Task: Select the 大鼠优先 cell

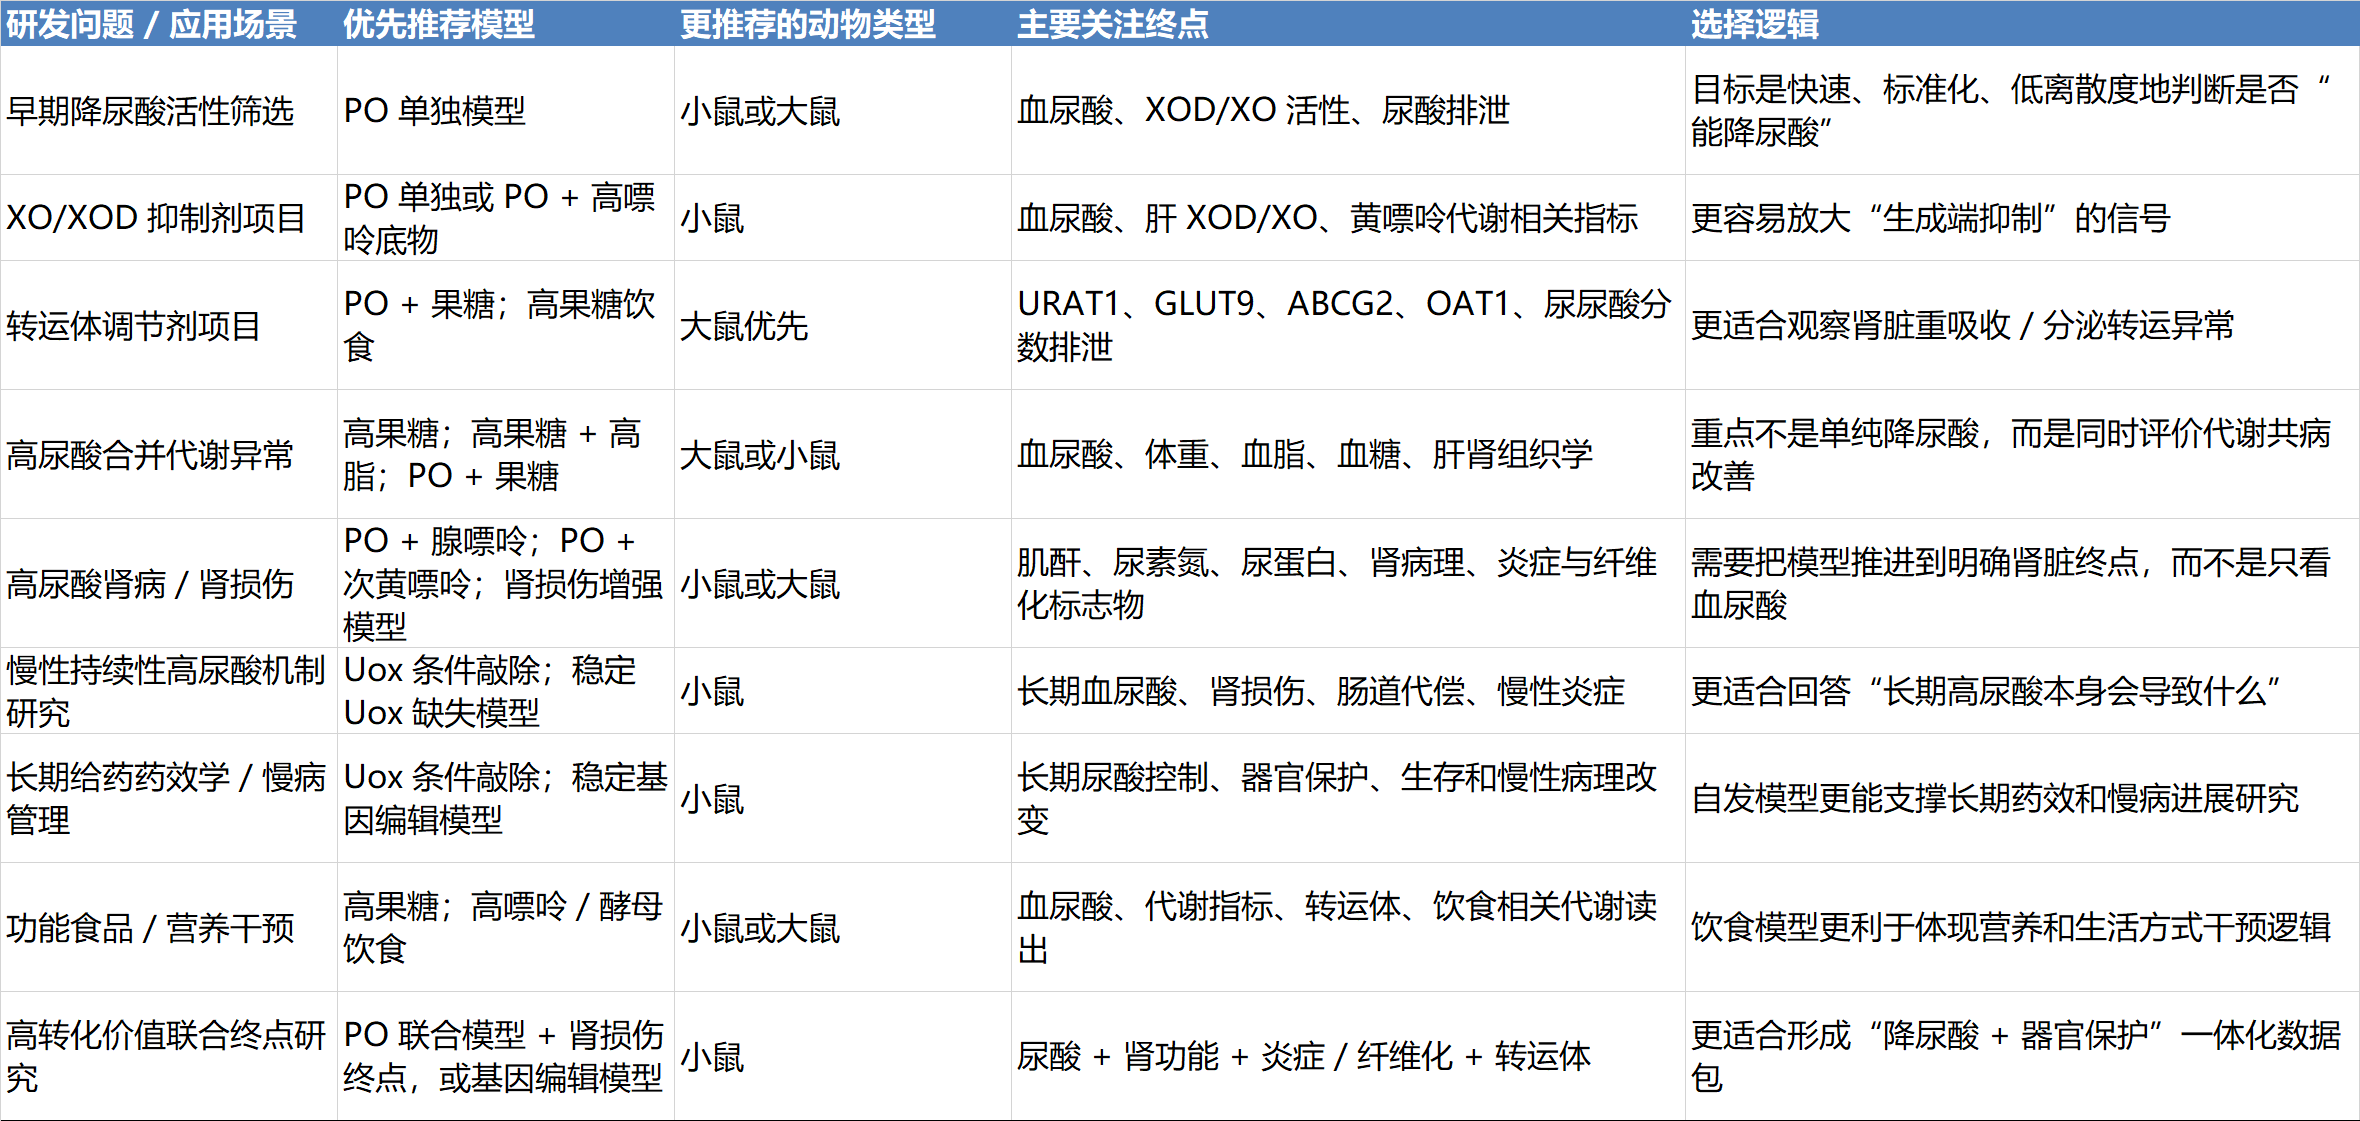Action: coord(744,326)
